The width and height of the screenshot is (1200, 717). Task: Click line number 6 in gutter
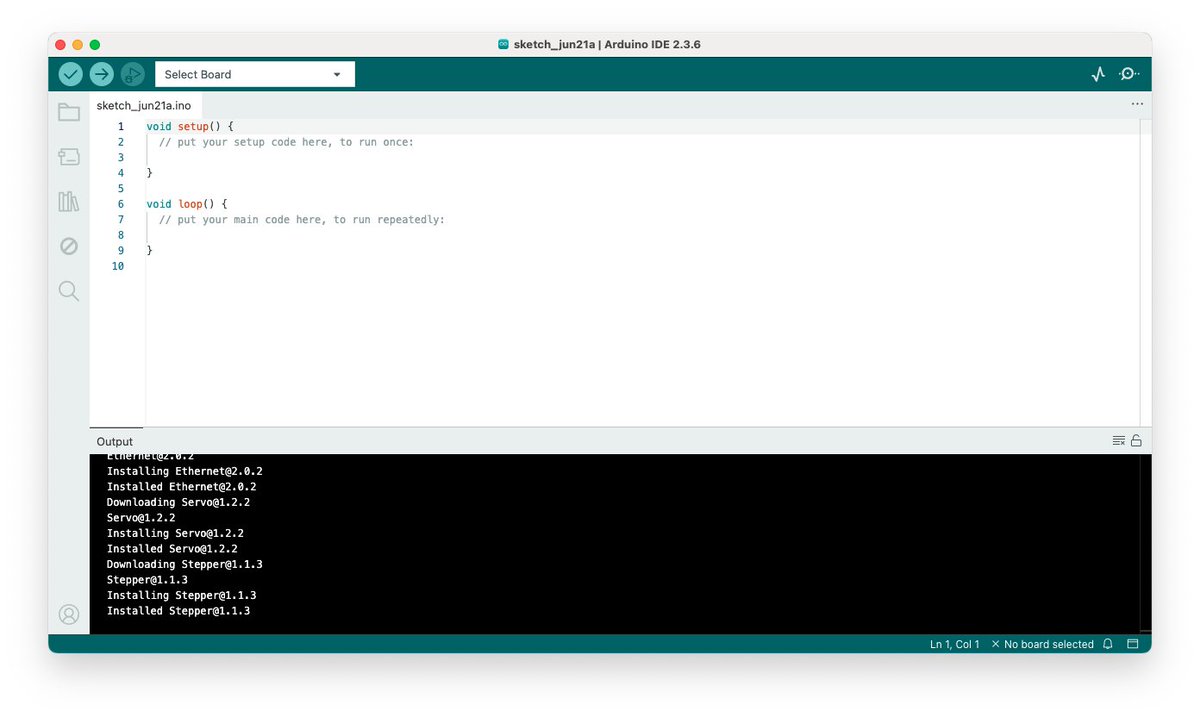[x=121, y=204]
